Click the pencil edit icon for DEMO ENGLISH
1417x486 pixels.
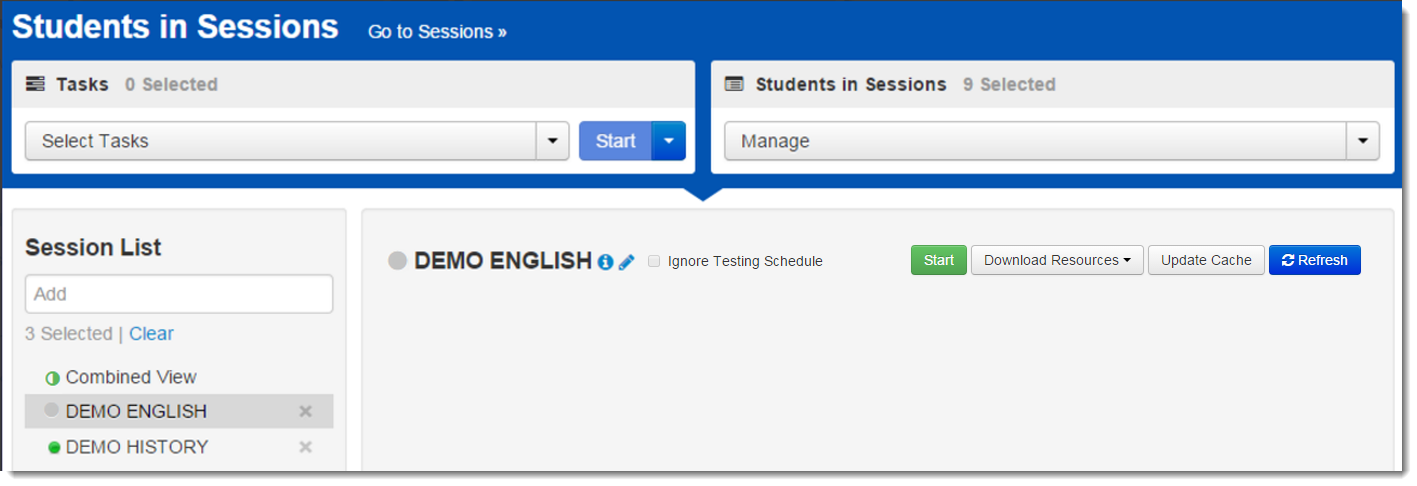point(627,262)
